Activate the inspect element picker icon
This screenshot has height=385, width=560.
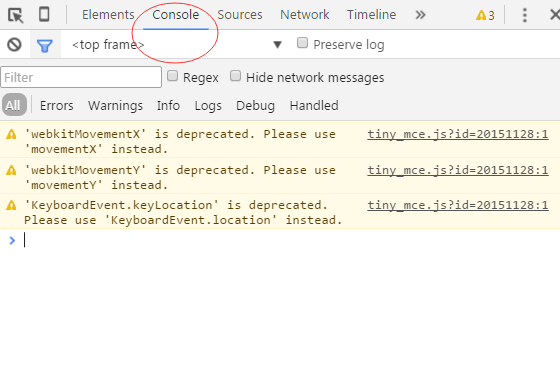(16, 15)
